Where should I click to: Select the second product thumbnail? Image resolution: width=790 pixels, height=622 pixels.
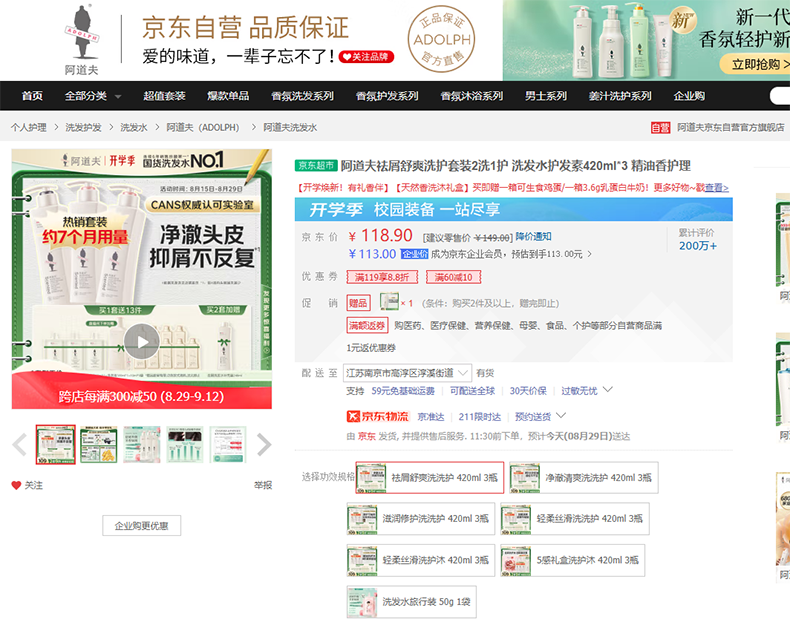click(99, 444)
